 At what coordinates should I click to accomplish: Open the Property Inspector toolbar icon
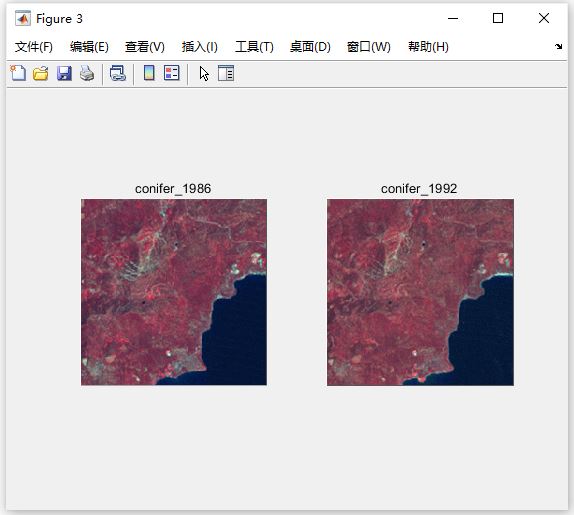pos(226,73)
